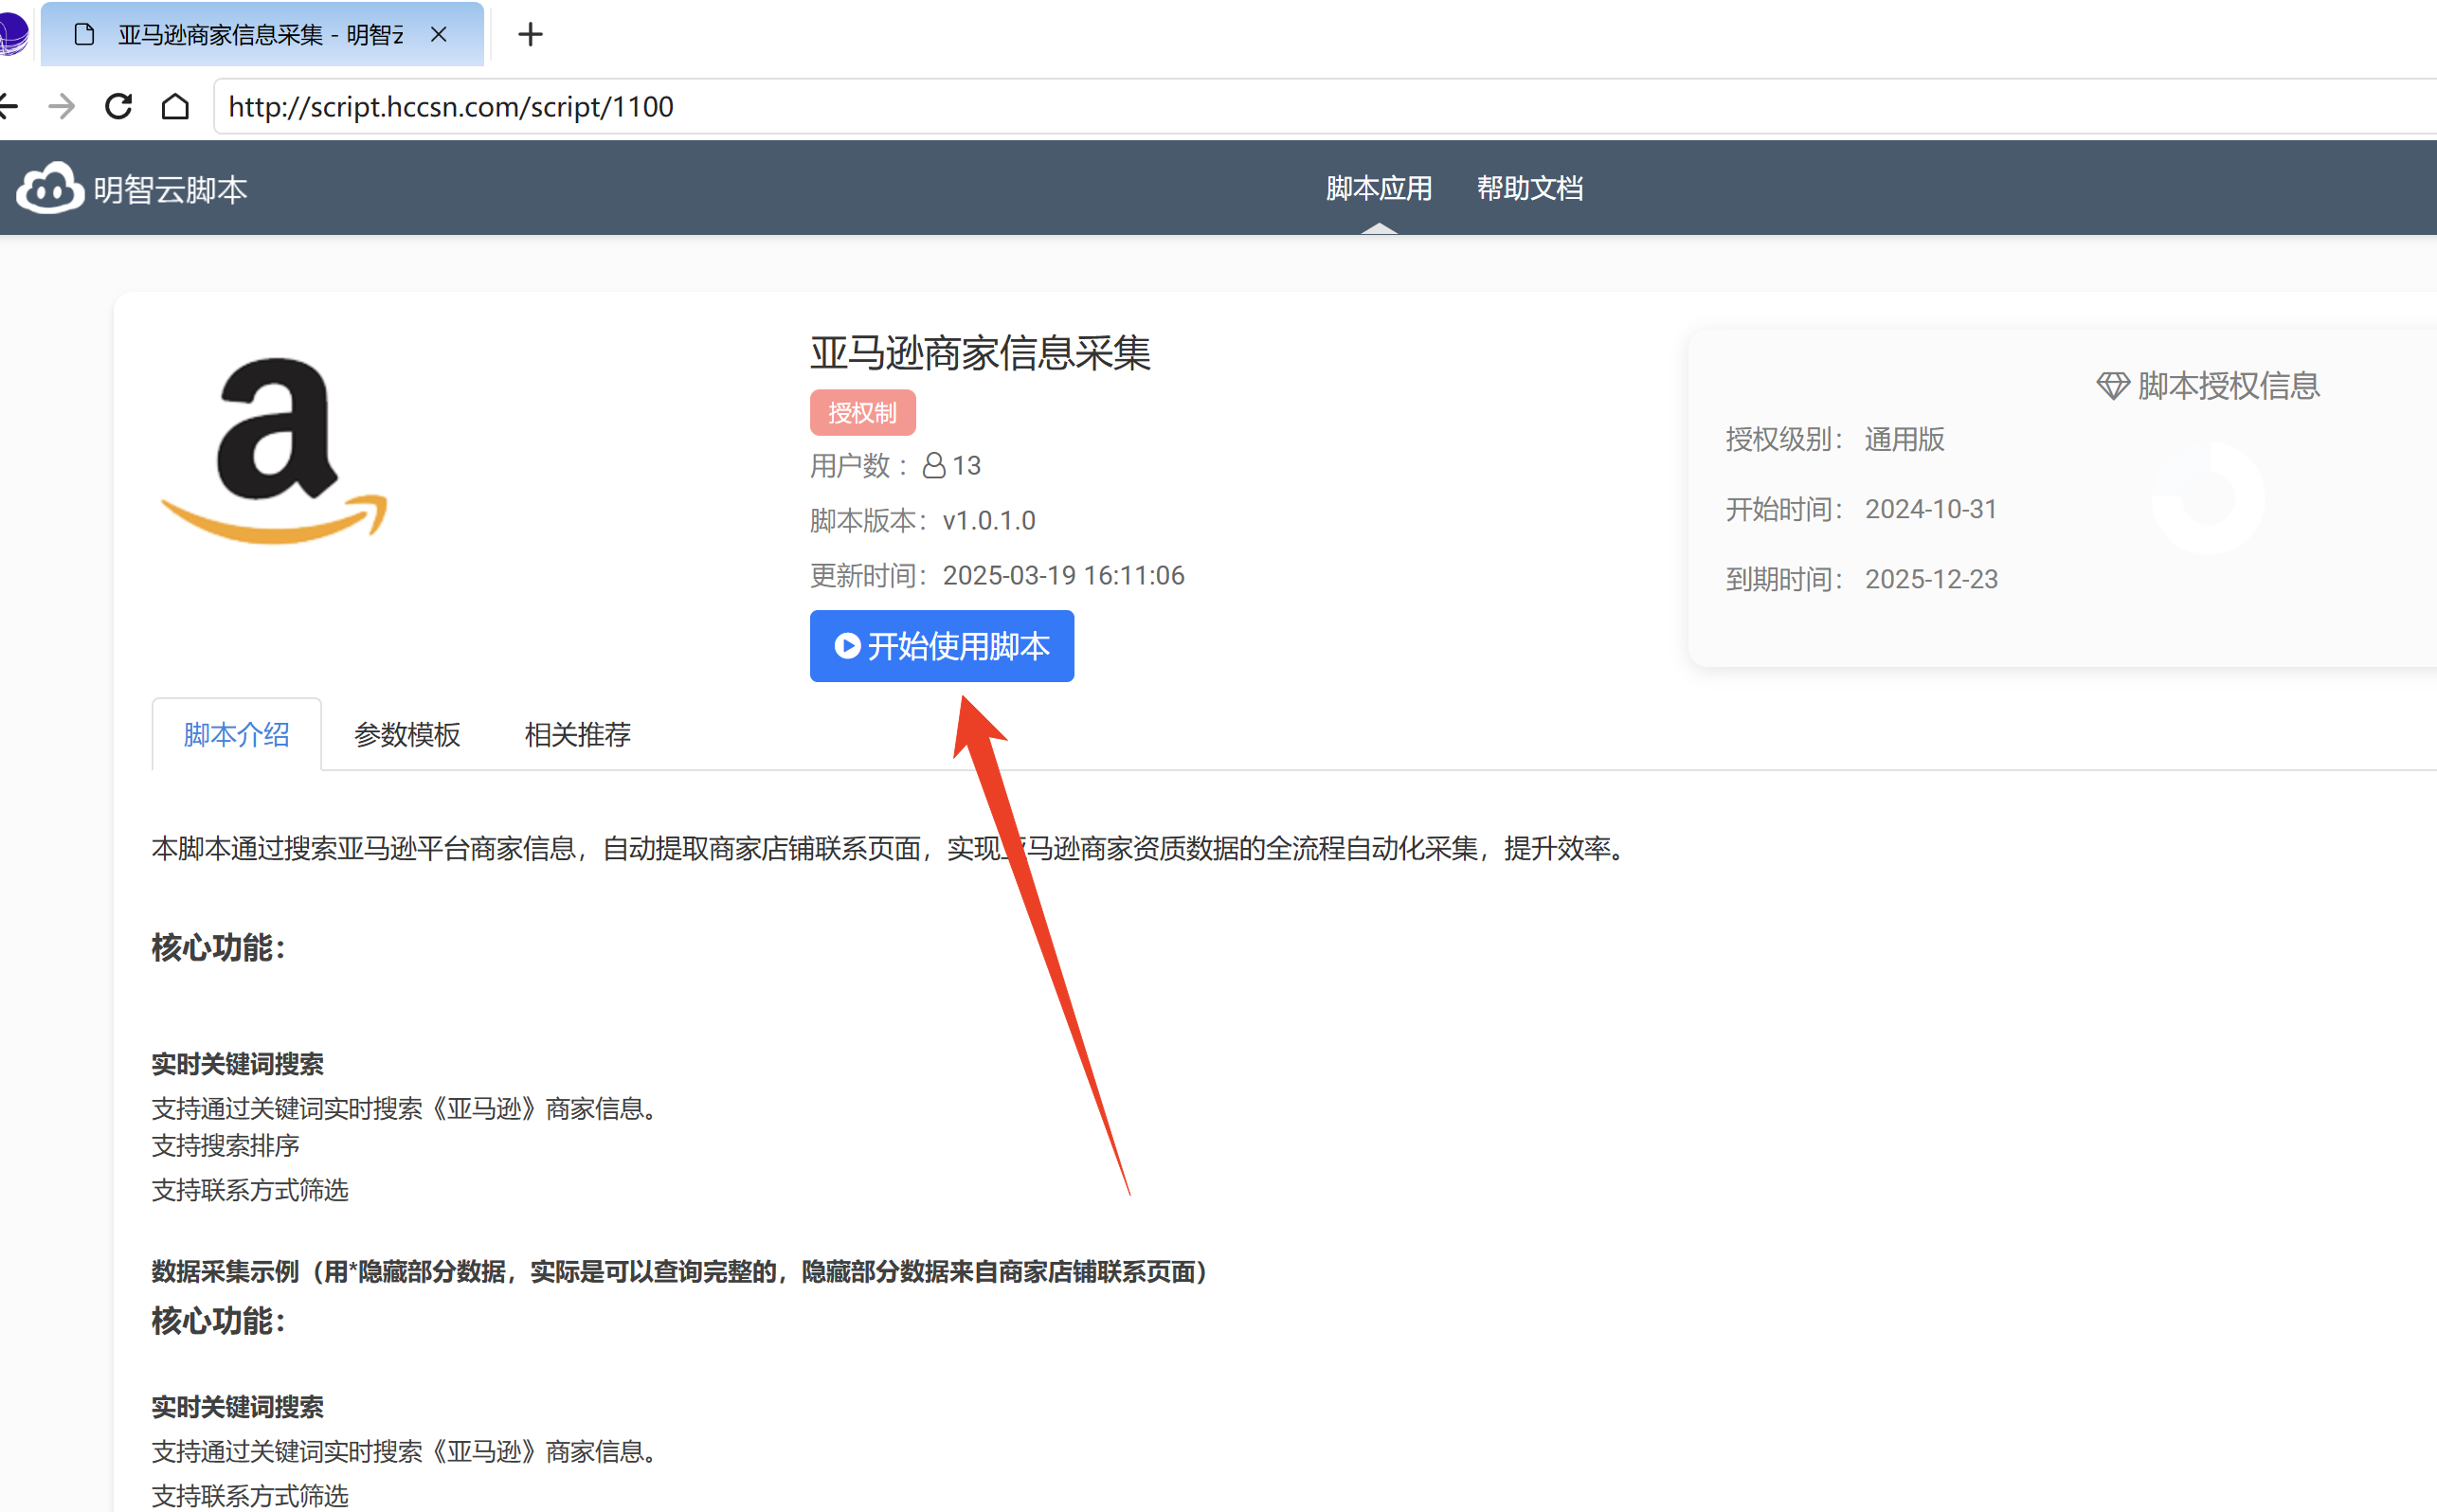Click the 通用版 license level value
This screenshot has width=2437, height=1512.
coord(1904,440)
